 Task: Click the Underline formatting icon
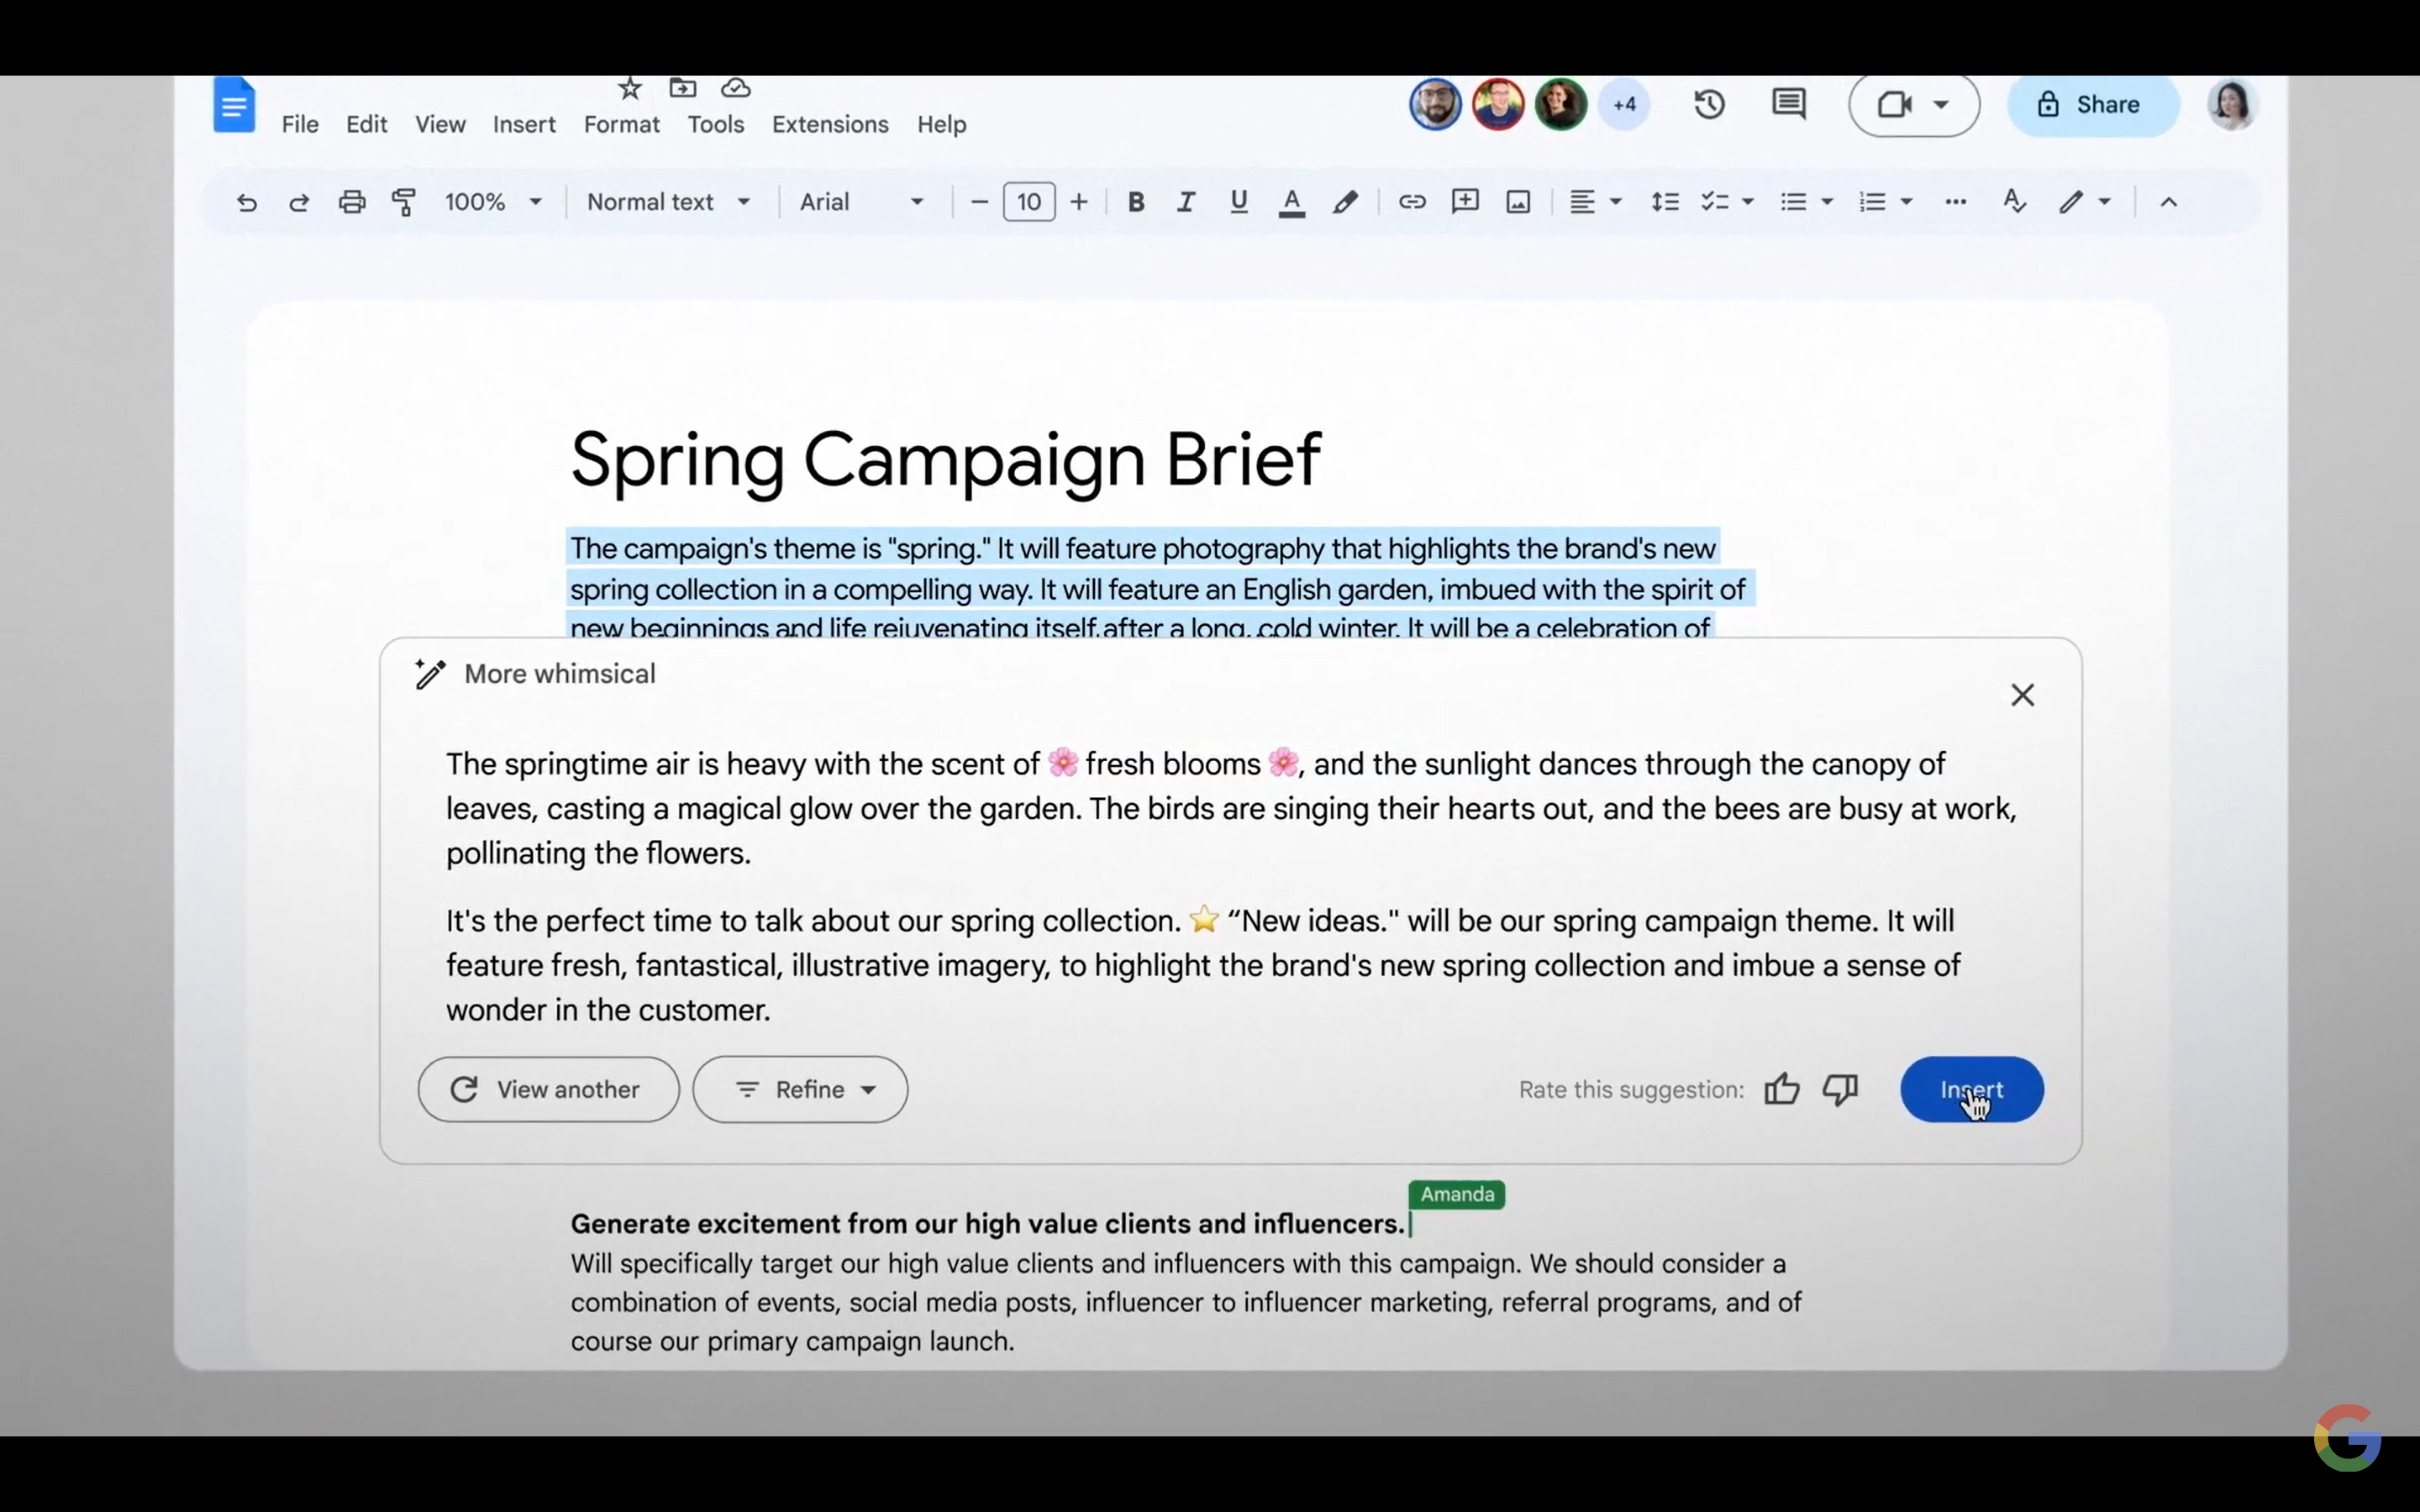[x=1239, y=200]
